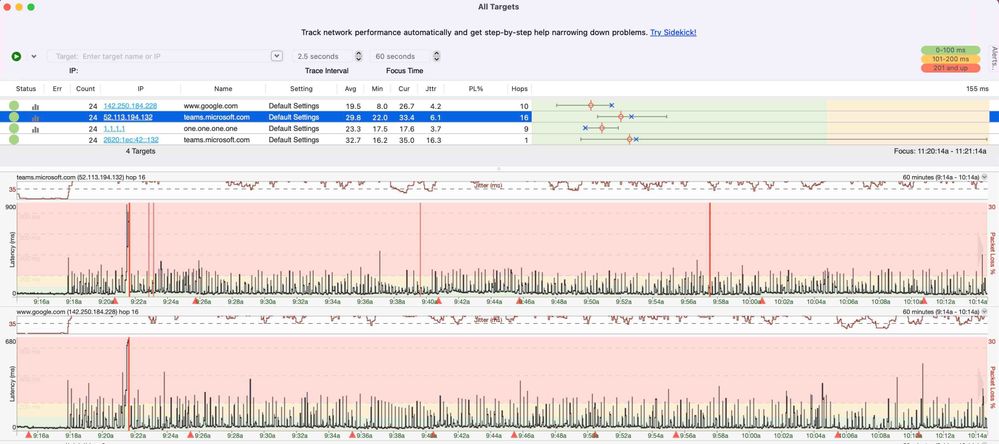The image size is (999, 444).
Task: Select the www.google.com name cell
Action: (x=211, y=106)
